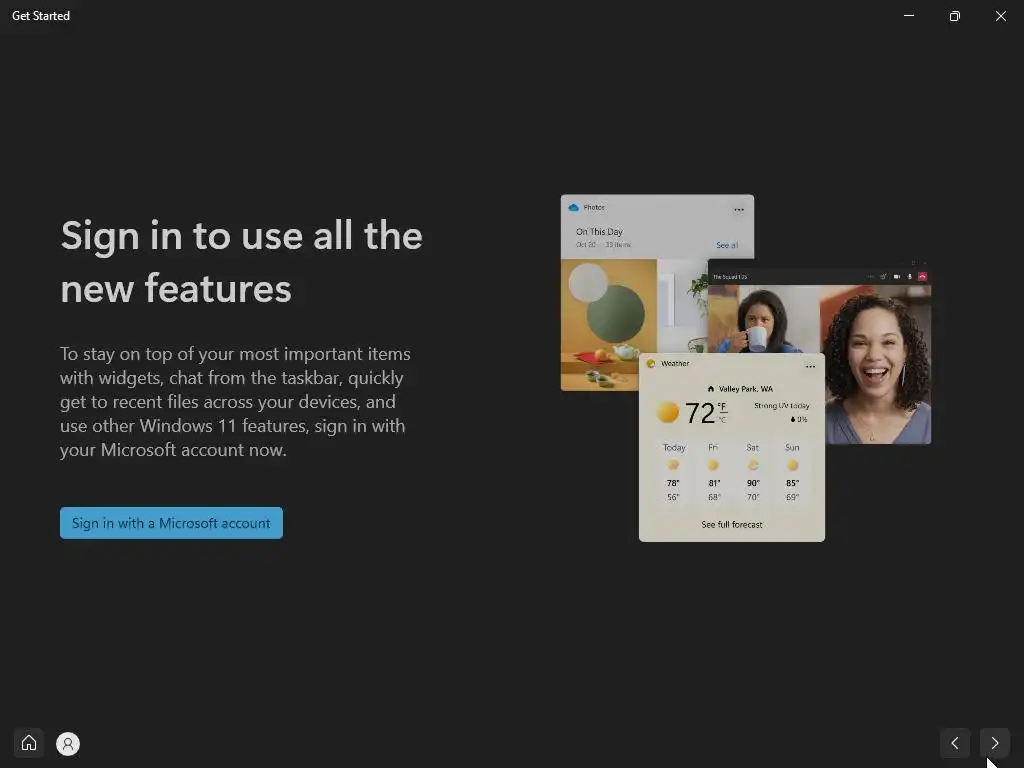The width and height of the screenshot is (1024, 768).
Task: Maximize the Get Started window
Action: click(955, 16)
